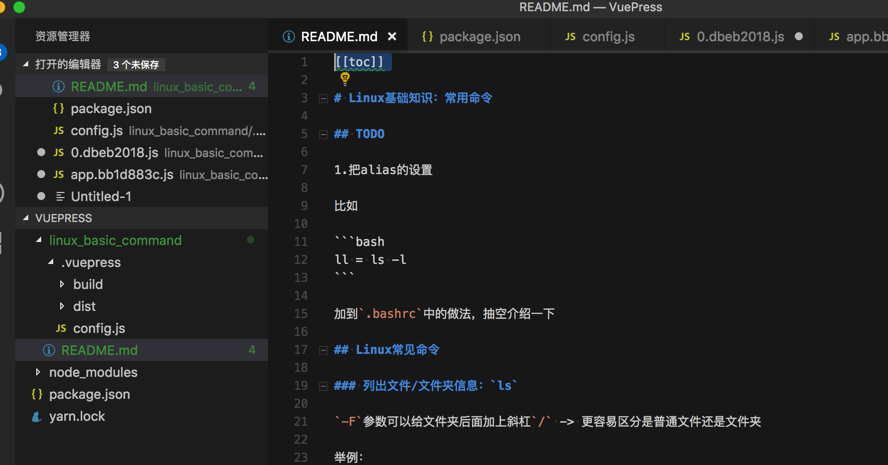This screenshot has width=888, height=465.
Task: Click the braces icon on package.json tab
Action: (x=427, y=37)
